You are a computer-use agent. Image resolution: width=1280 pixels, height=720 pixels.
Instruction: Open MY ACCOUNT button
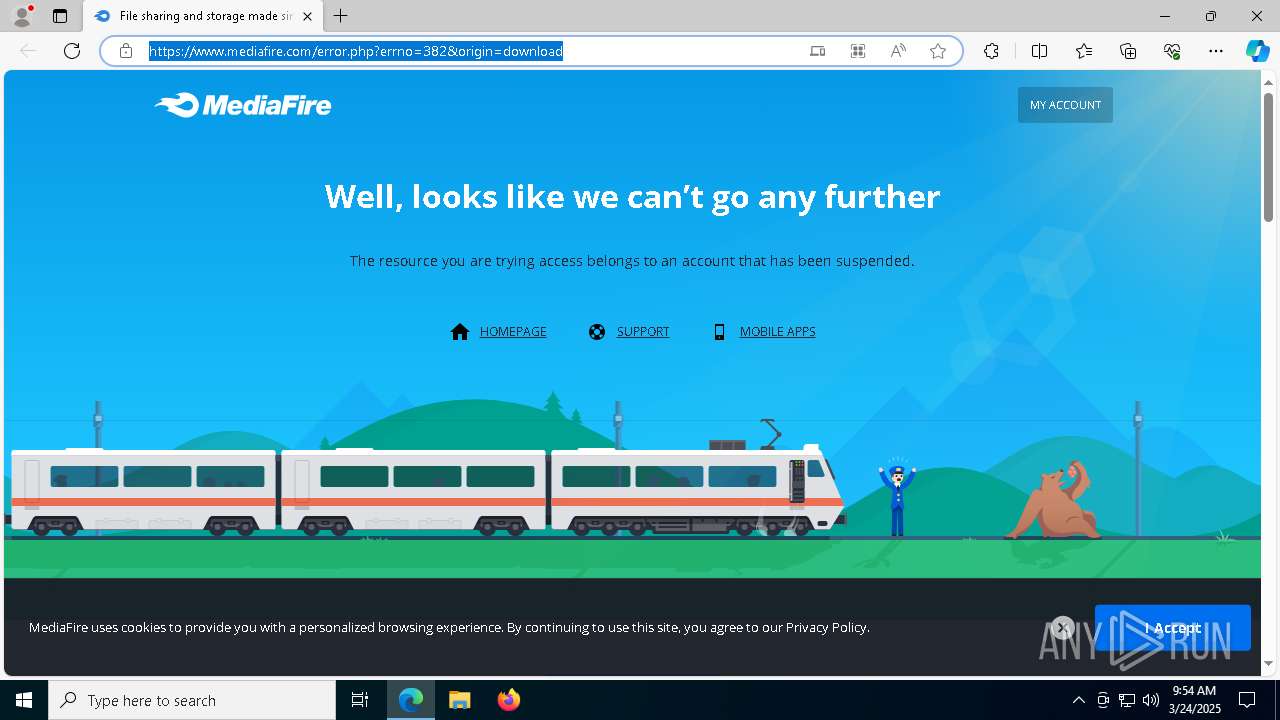pyautogui.click(x=1065, y=105)
